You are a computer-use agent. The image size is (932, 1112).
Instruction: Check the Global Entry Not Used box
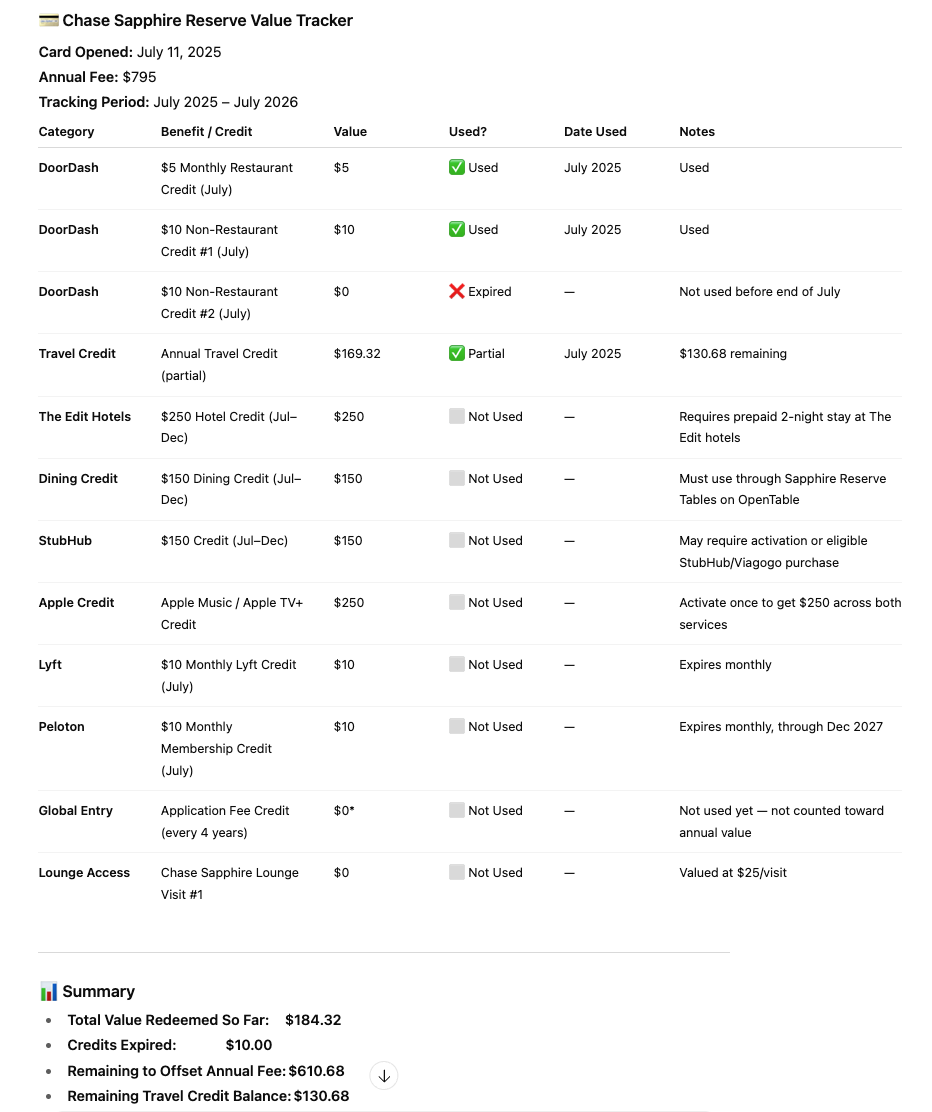point(457,811)
